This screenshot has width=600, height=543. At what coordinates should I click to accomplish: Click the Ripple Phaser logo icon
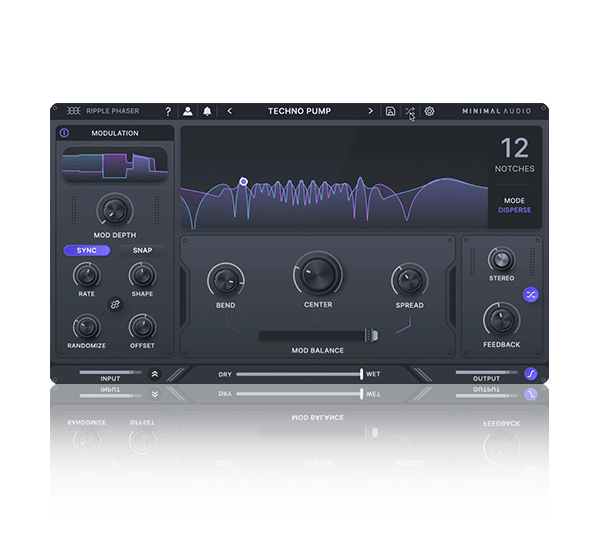pyautogui.click(x=74, y=111)
